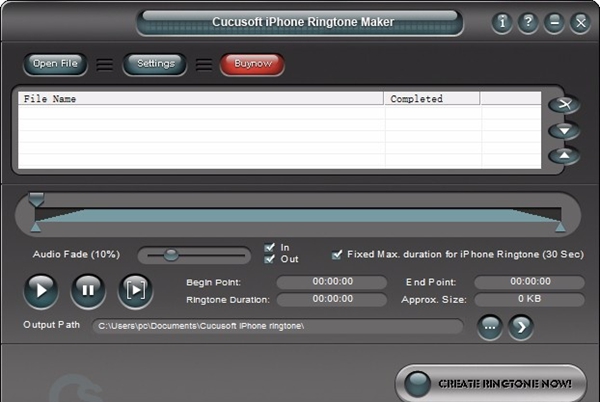This screenshot has height=402, width=600.
Task: Open output folder with the arrow button
Action: (521, 327)
